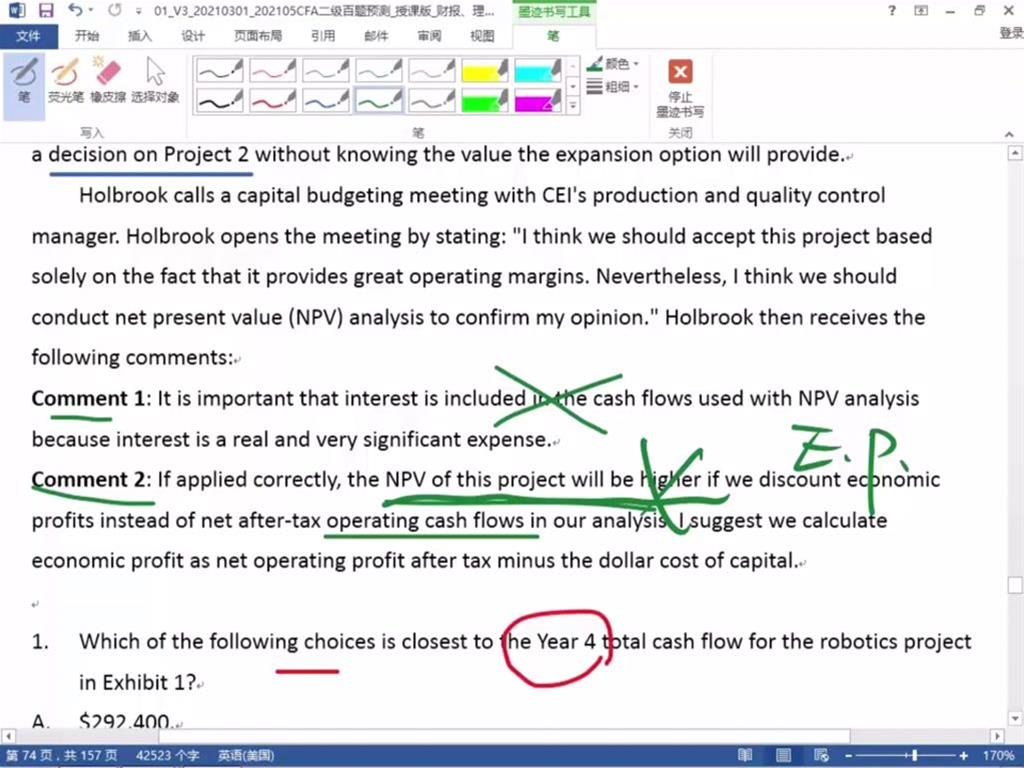Click the redo/repeat arrow icon
Screen dimensions: 1024x768
[x=115, y=10]
